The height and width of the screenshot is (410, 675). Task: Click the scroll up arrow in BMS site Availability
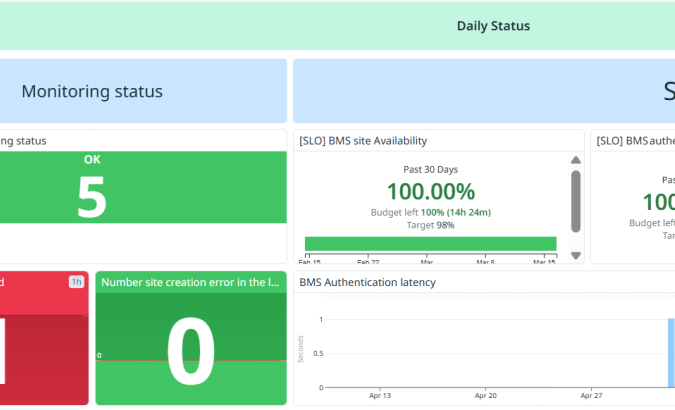coord(576,160)
